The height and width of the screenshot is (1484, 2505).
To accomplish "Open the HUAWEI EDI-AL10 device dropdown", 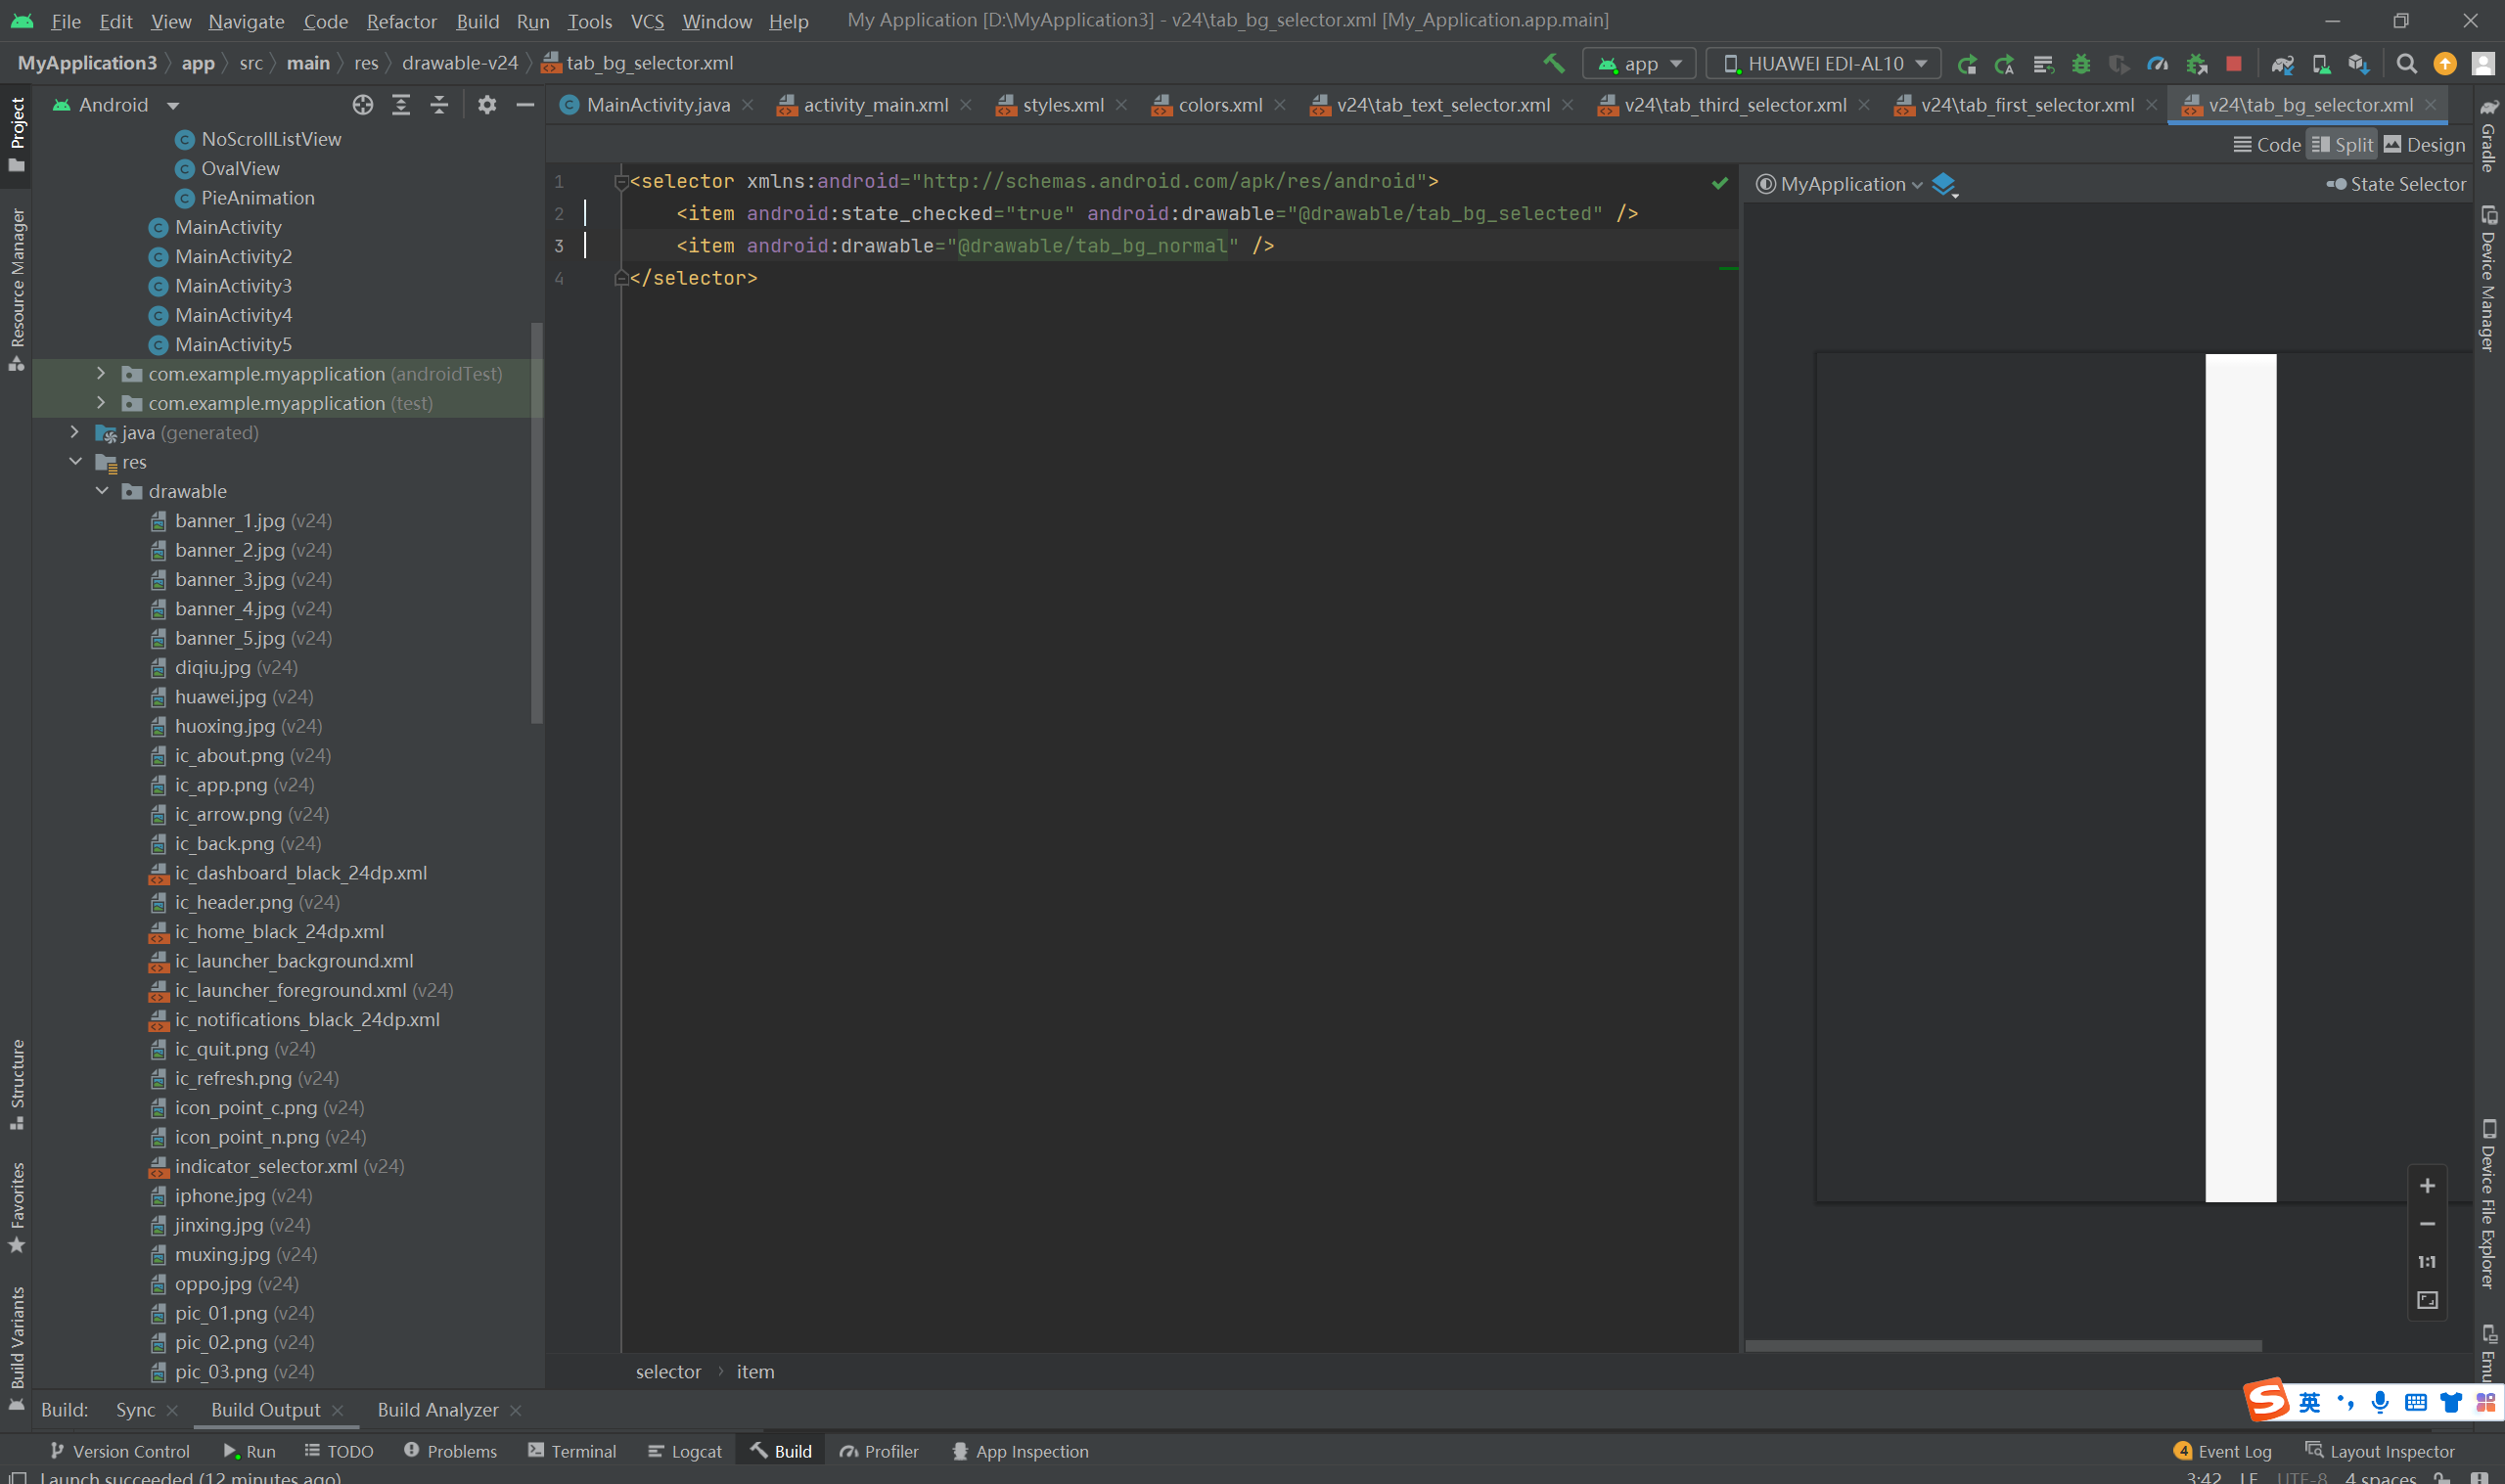I will (1824, 64).
